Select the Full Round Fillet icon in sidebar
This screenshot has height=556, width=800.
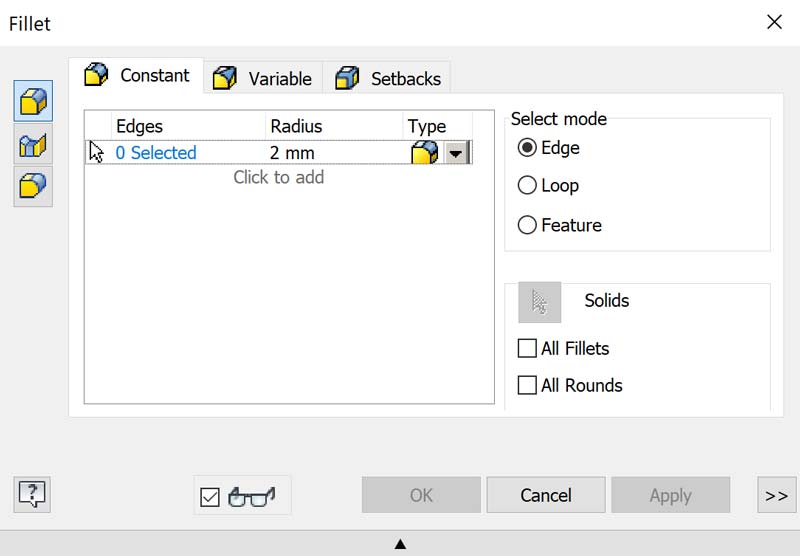point(33,186)
